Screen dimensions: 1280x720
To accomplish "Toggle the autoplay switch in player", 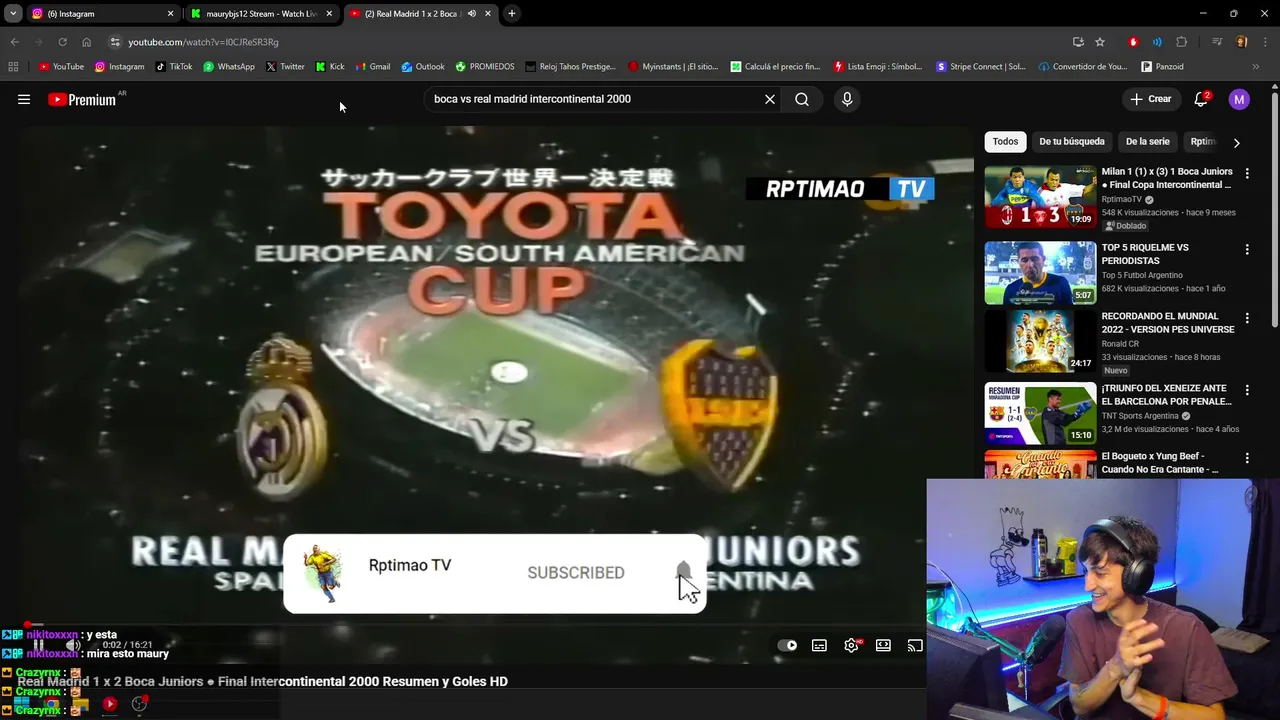I will (x=788, y=645).
